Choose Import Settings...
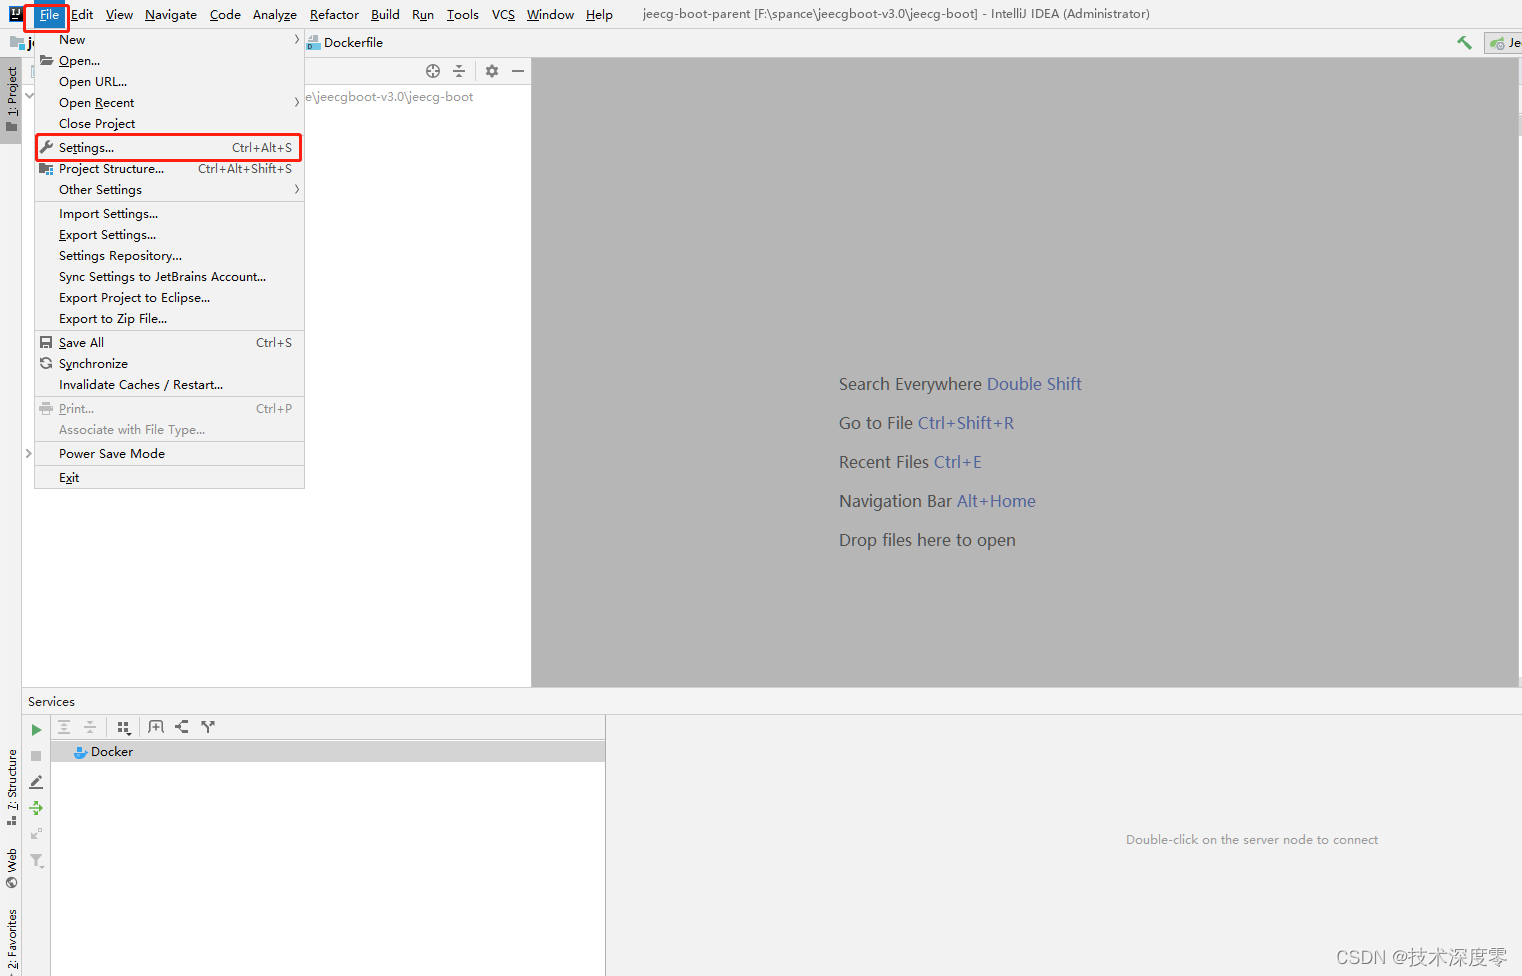 point(169,214)
